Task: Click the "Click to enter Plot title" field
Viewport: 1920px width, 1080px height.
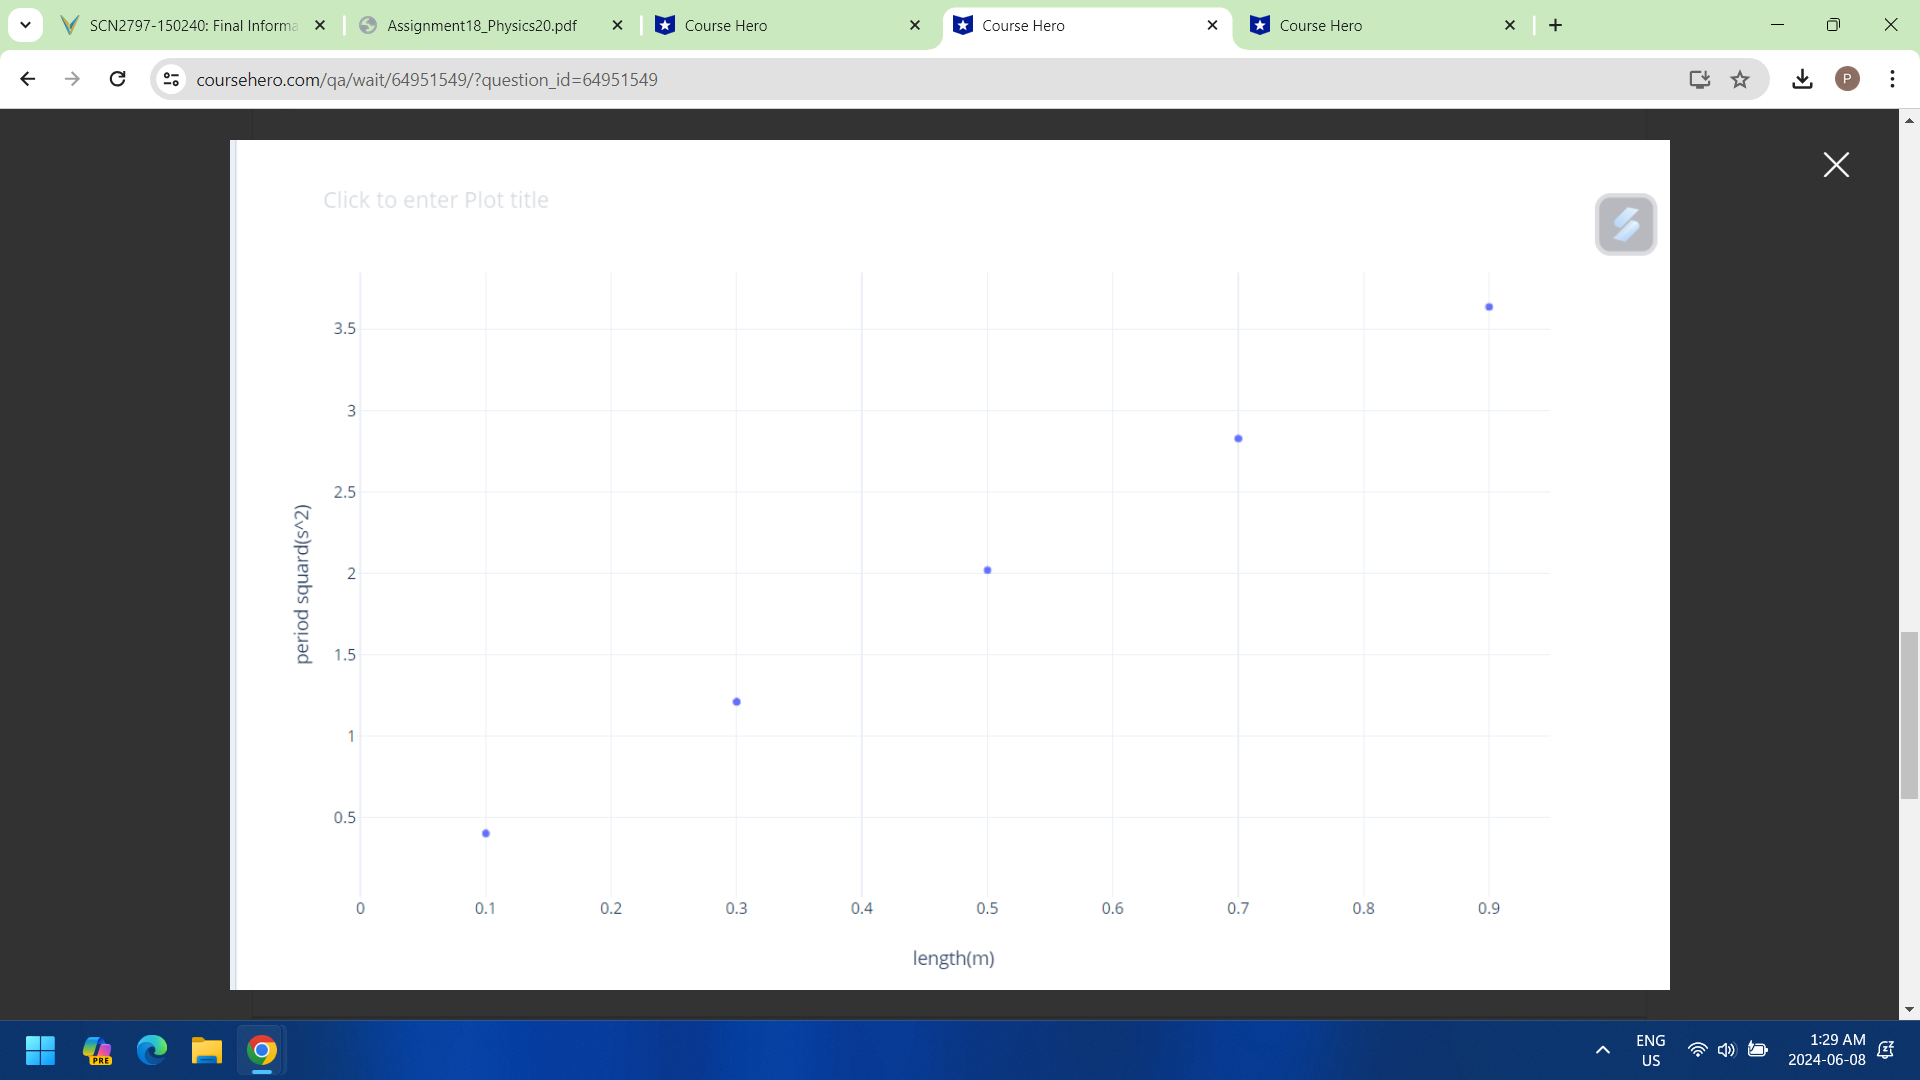Action: tap(435, 200)
